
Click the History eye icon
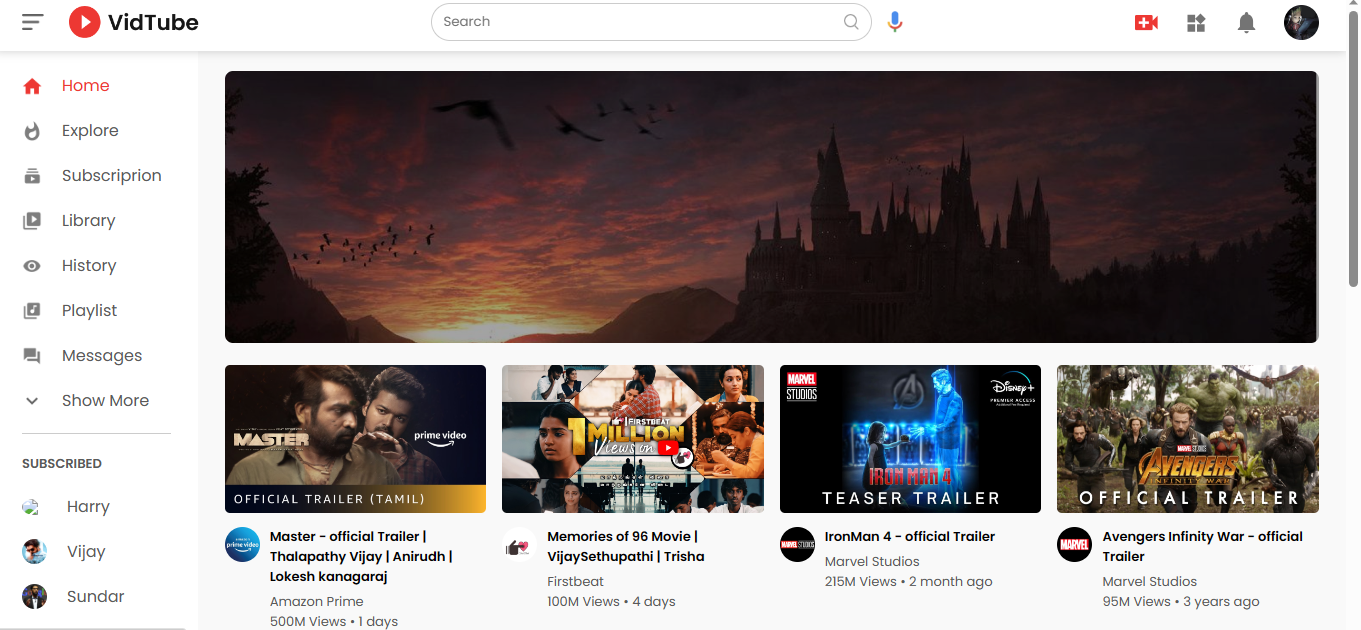click(x=32, y=266)
